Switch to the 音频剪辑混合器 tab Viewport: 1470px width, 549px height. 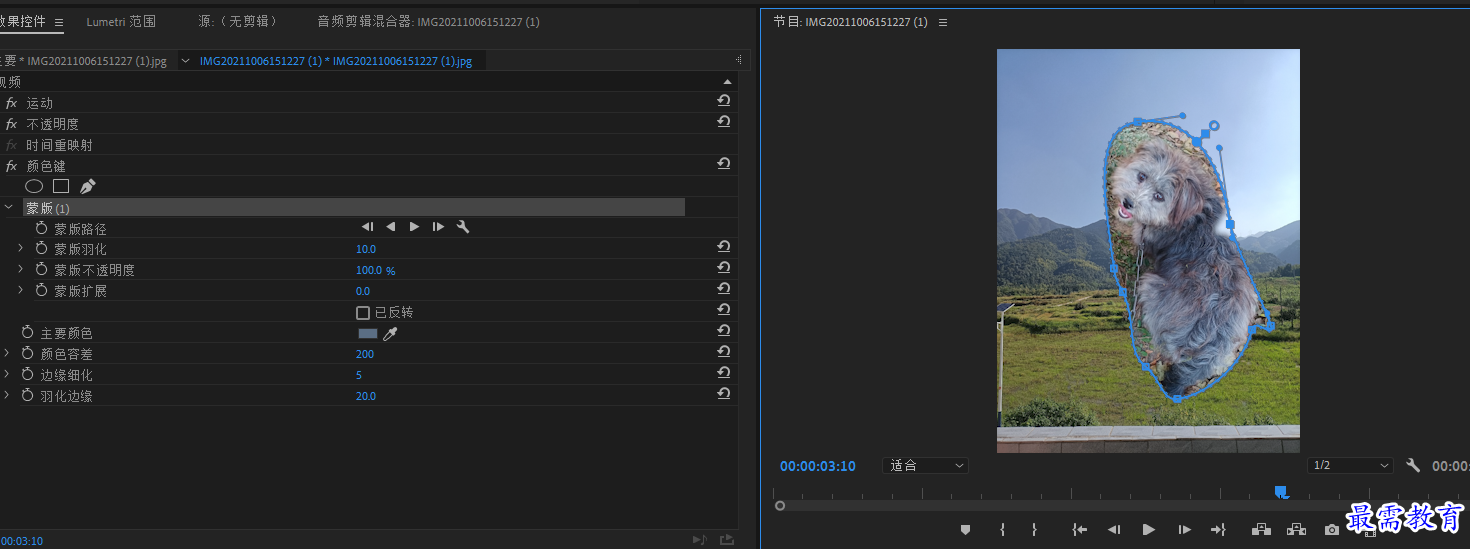coord(428,21)
